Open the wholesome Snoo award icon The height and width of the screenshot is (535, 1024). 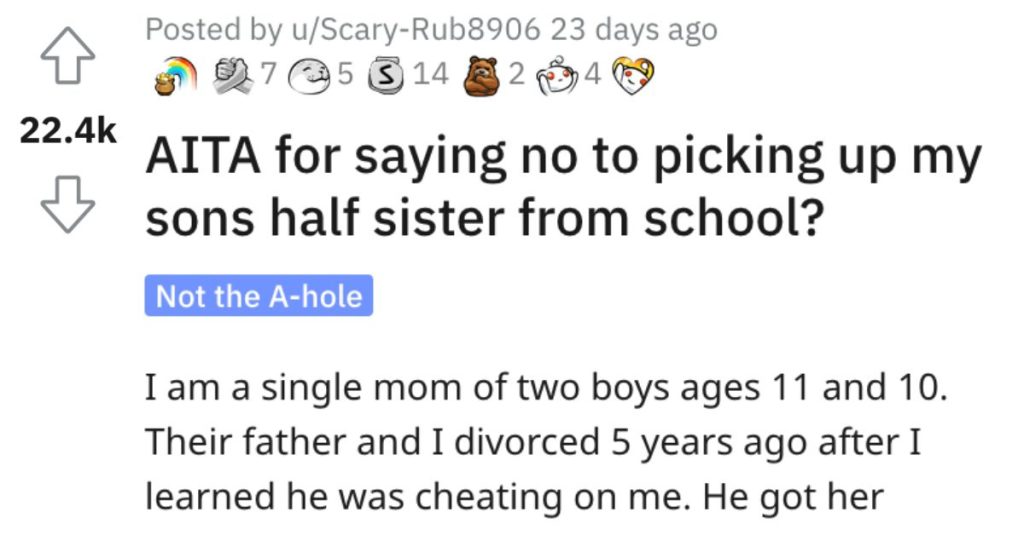(x=558, y=76)
